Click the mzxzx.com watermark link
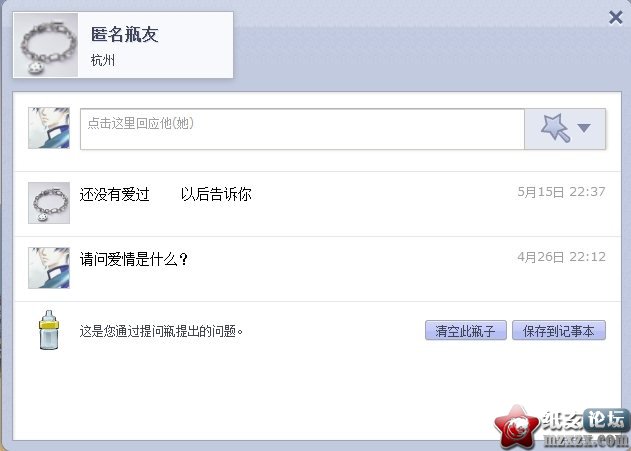This screenshot has width=631, height=451. 586,441
